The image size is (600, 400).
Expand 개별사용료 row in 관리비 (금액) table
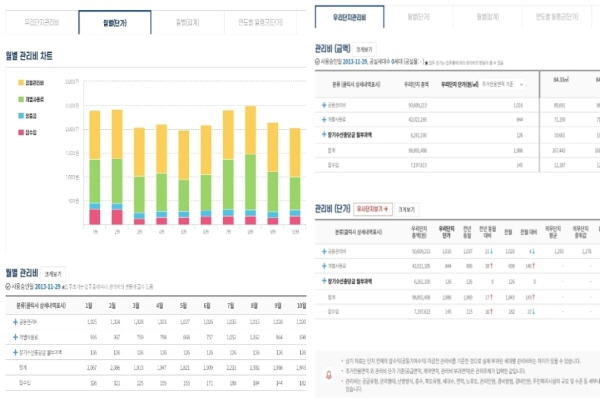coord(324,119)
